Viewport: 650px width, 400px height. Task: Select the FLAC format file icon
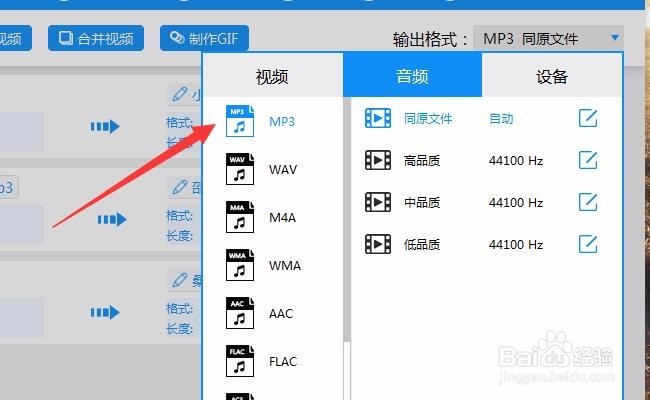[x=240, y=361]
